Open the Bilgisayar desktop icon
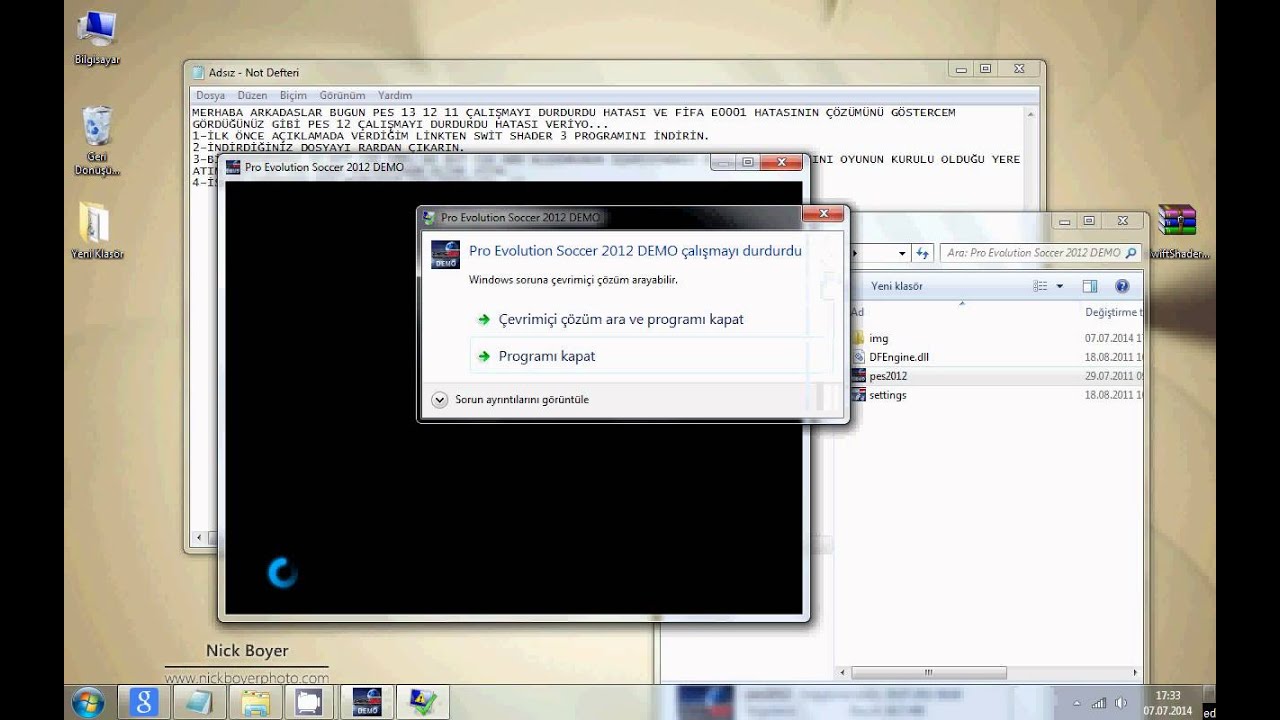The height and width of the screenshot is (720, 1280). point(97,36)
